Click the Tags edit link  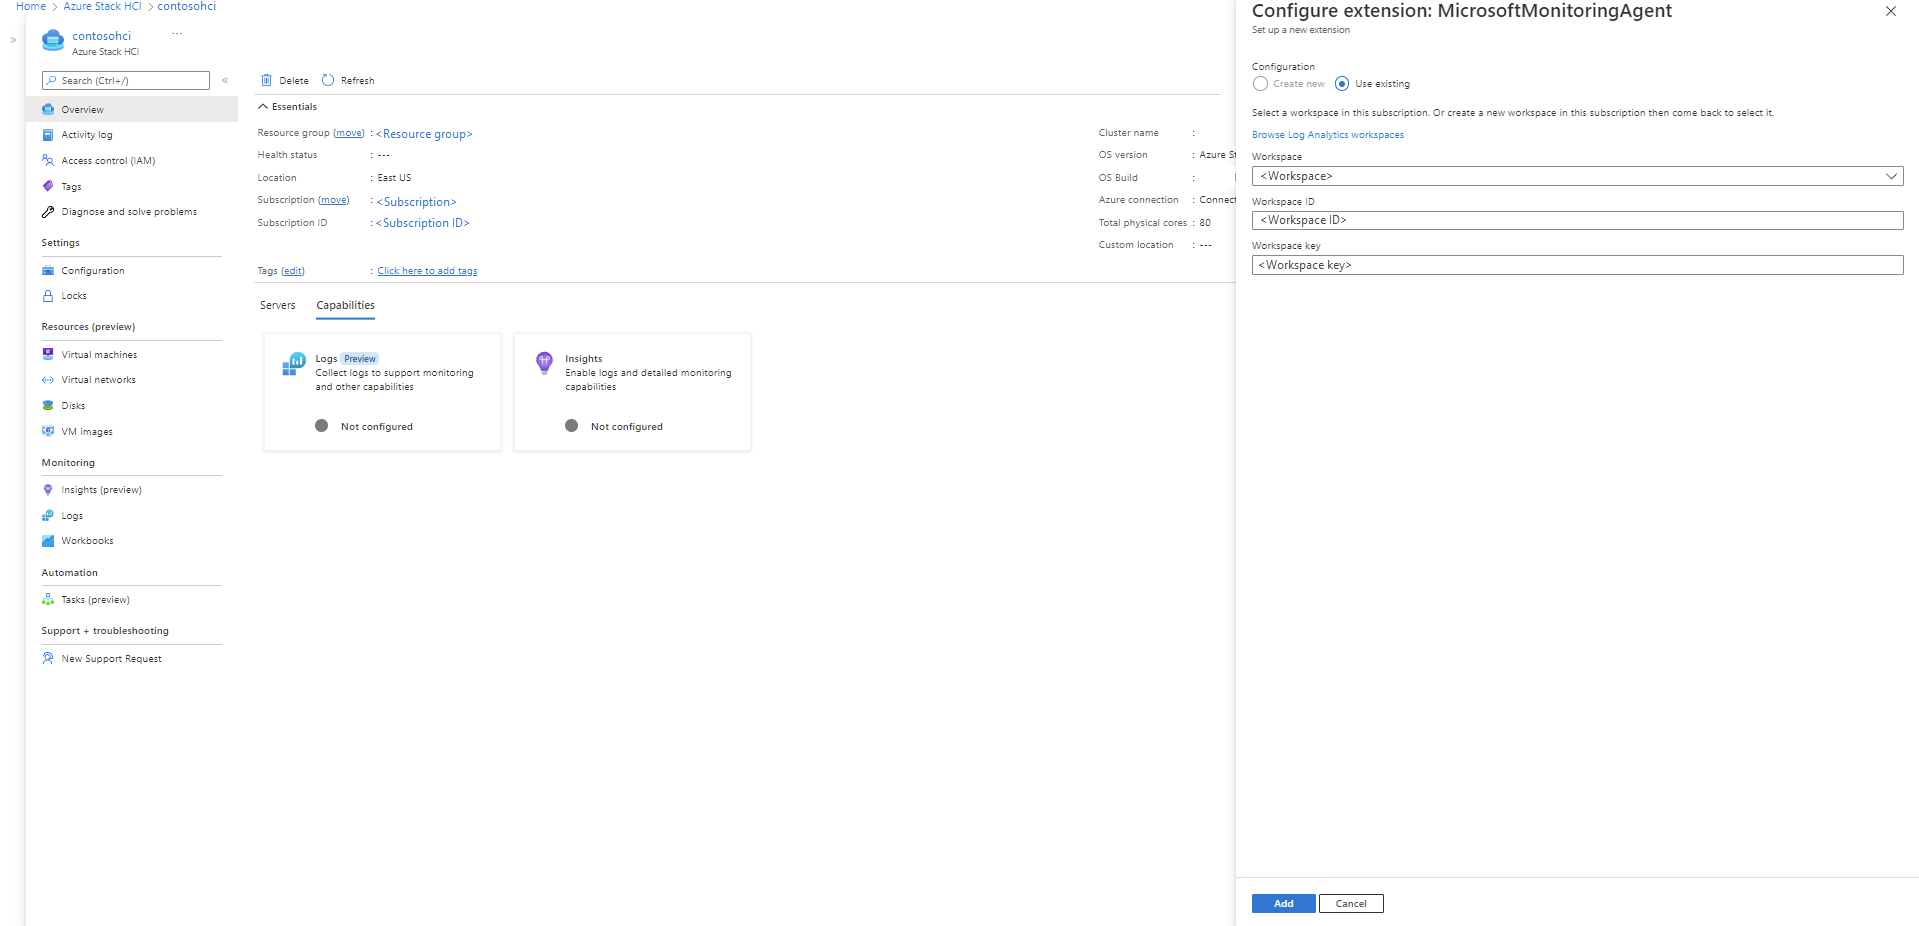[x=293, y=271]
